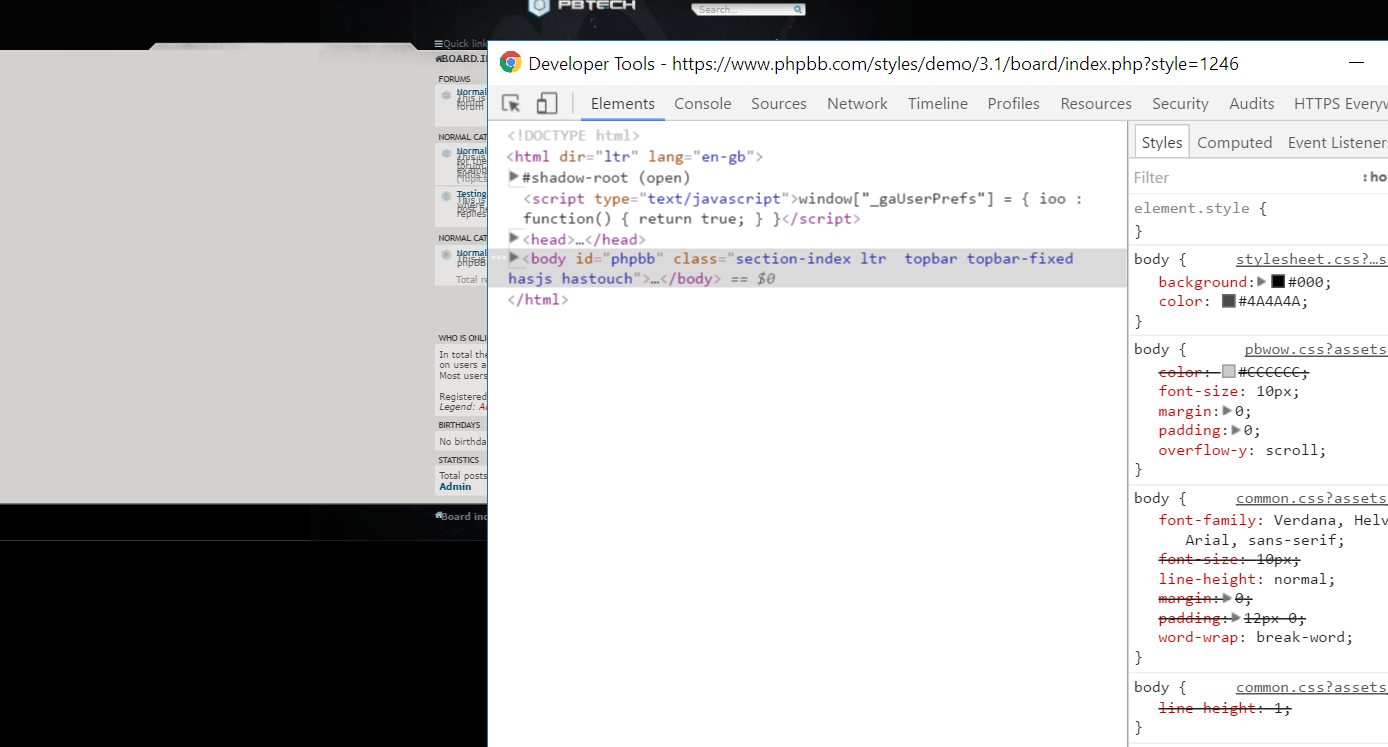Click the Board index home icon in footer
This screenshot has height=747, width=1388.
[x=438, y=516]
